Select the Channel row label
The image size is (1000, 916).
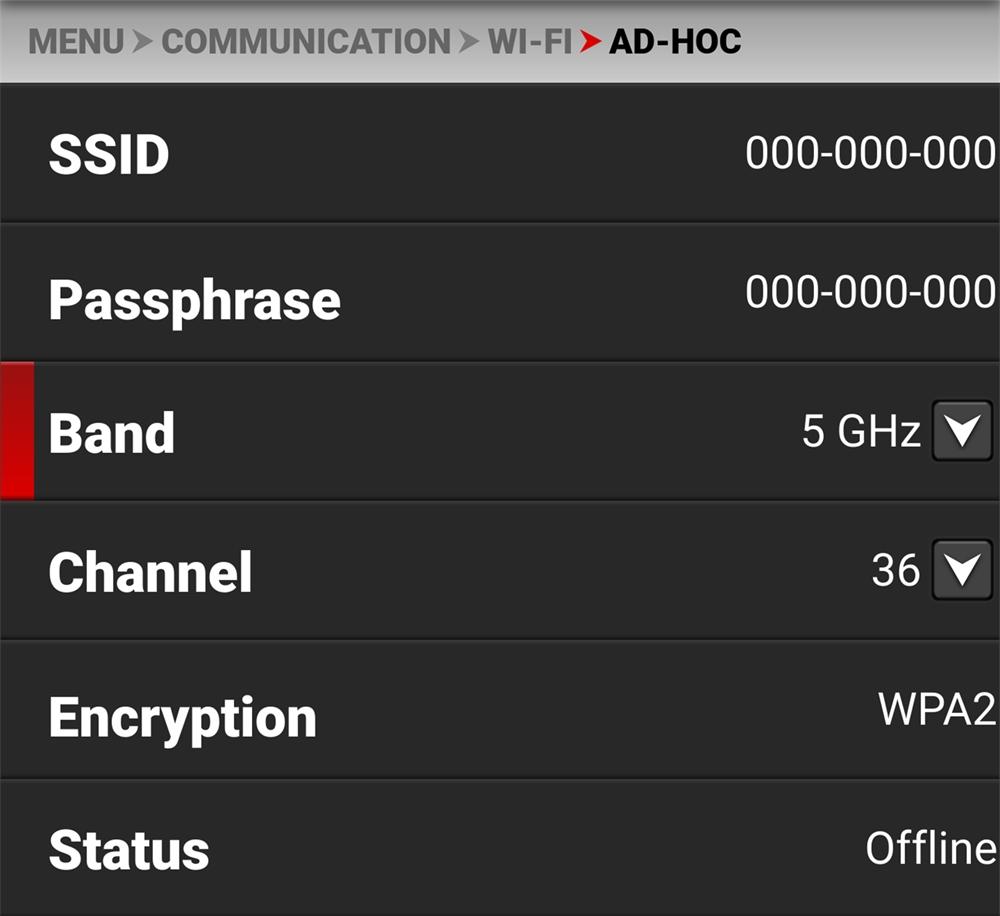tap(150, 572)
